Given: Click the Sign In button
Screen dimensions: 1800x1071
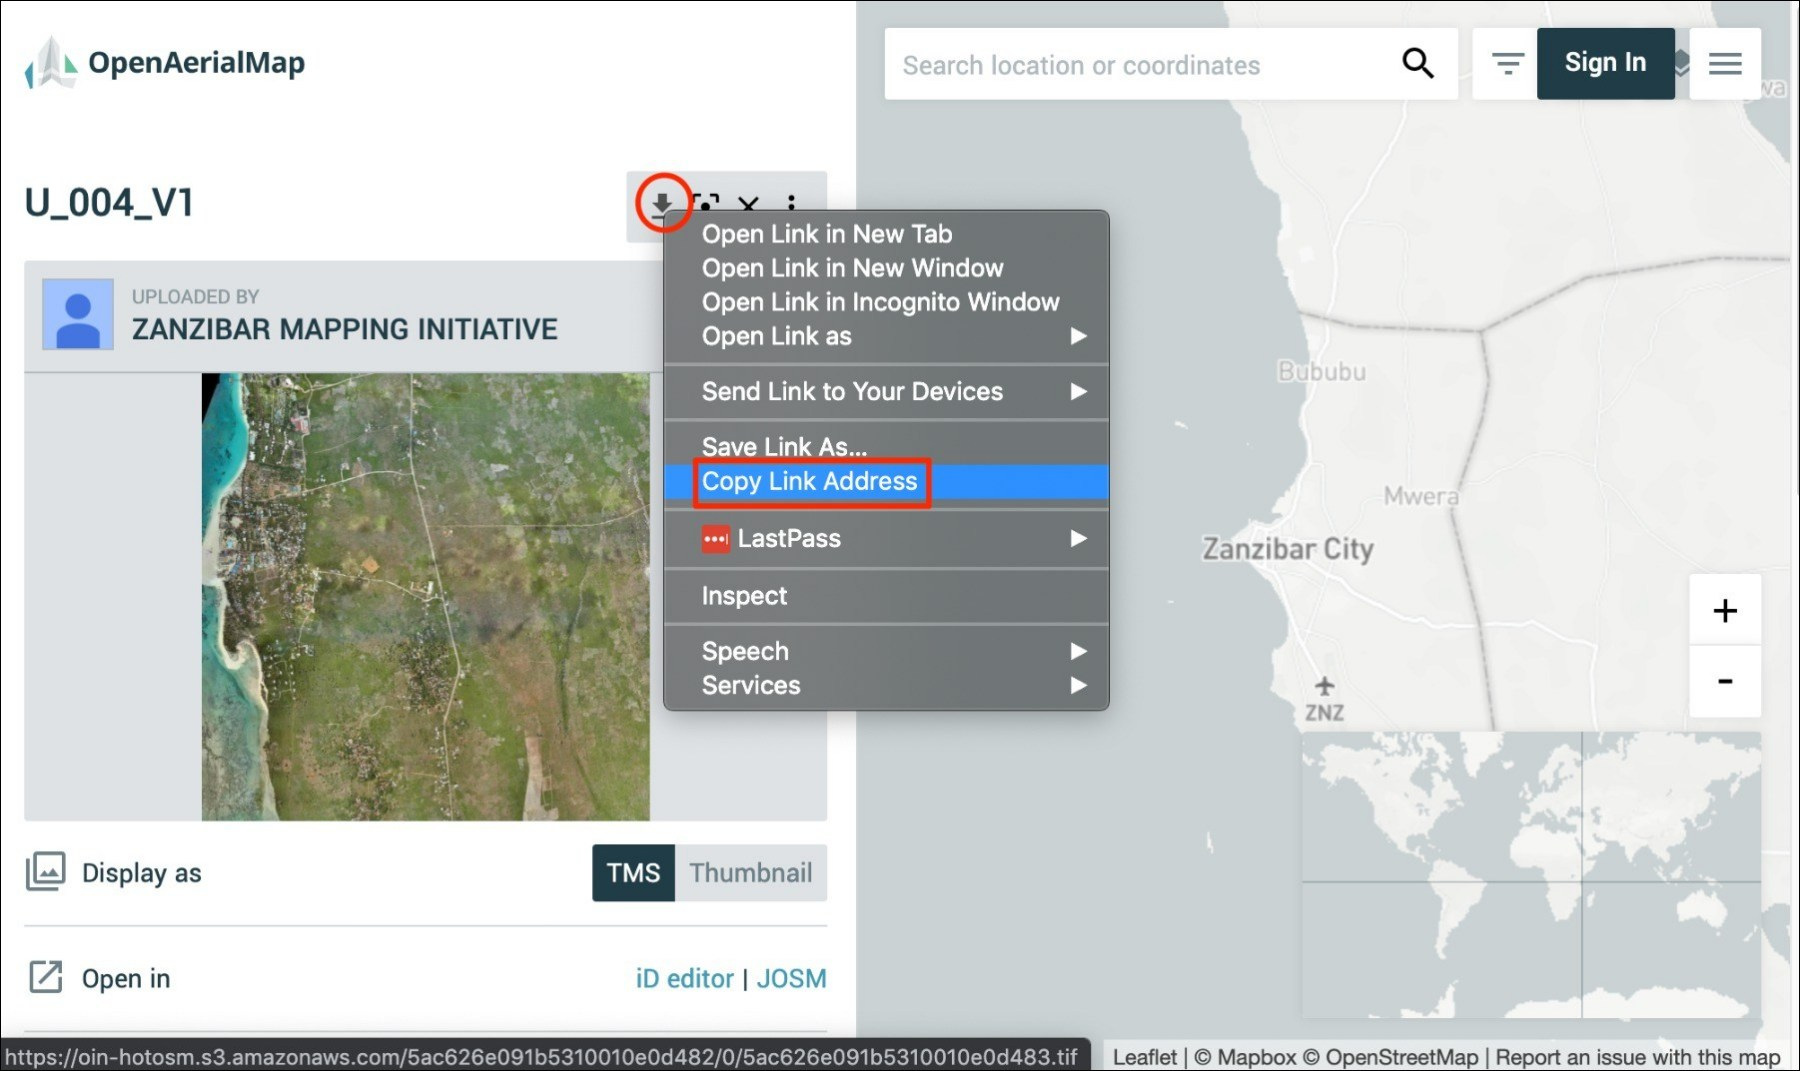Looking at the screenshot, I should tap(1605, 62).
